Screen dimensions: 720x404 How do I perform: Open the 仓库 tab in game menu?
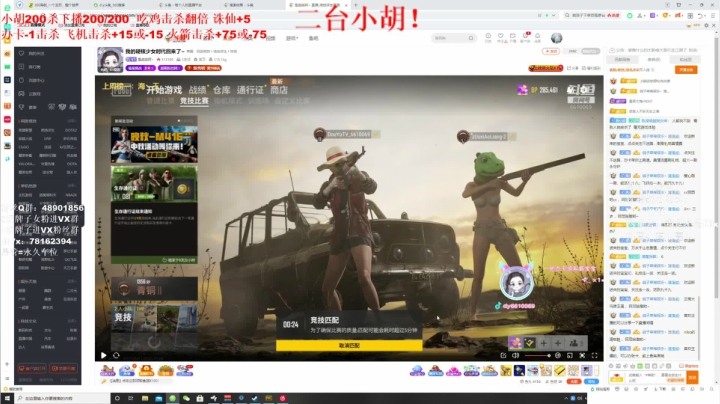pos(221,90)
